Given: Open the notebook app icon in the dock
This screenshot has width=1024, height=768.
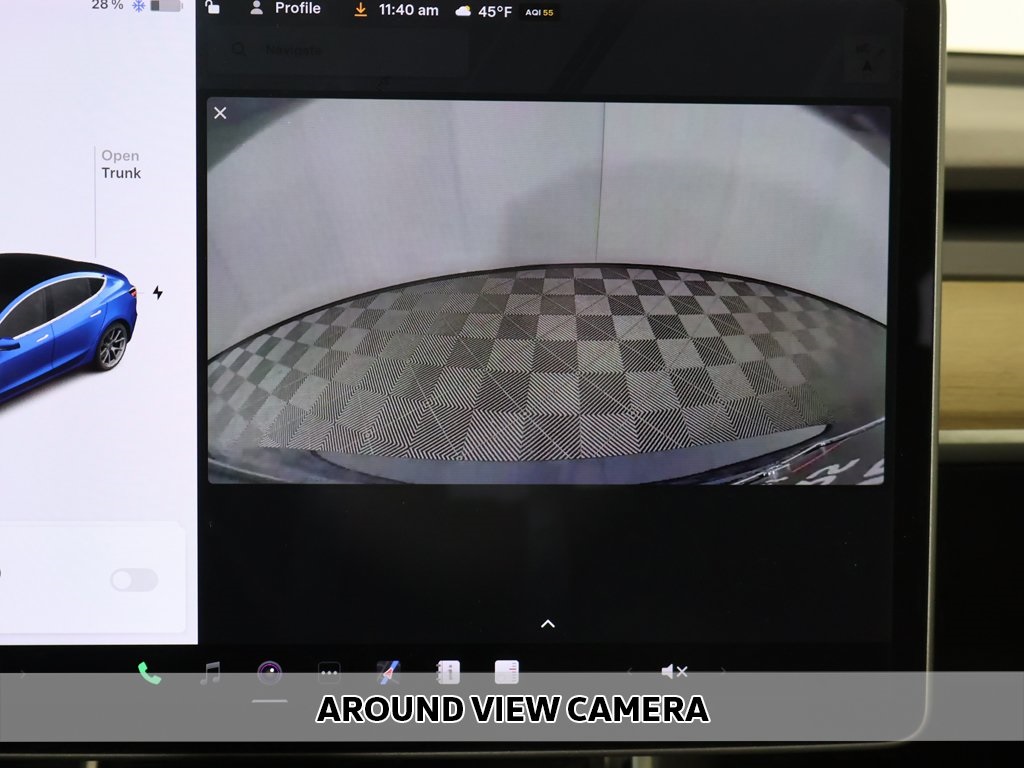Looking at the screenshot, I should coord(448,673).
